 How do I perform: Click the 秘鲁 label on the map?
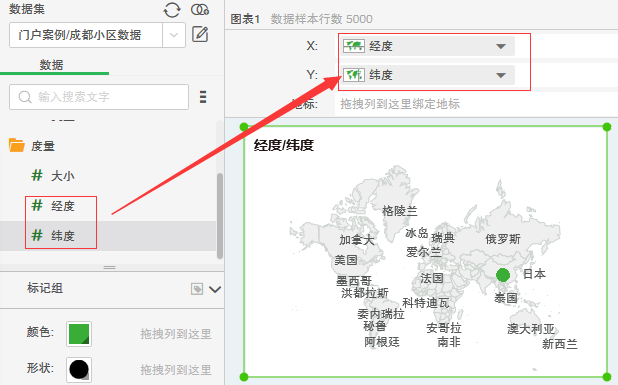[374, 326]
